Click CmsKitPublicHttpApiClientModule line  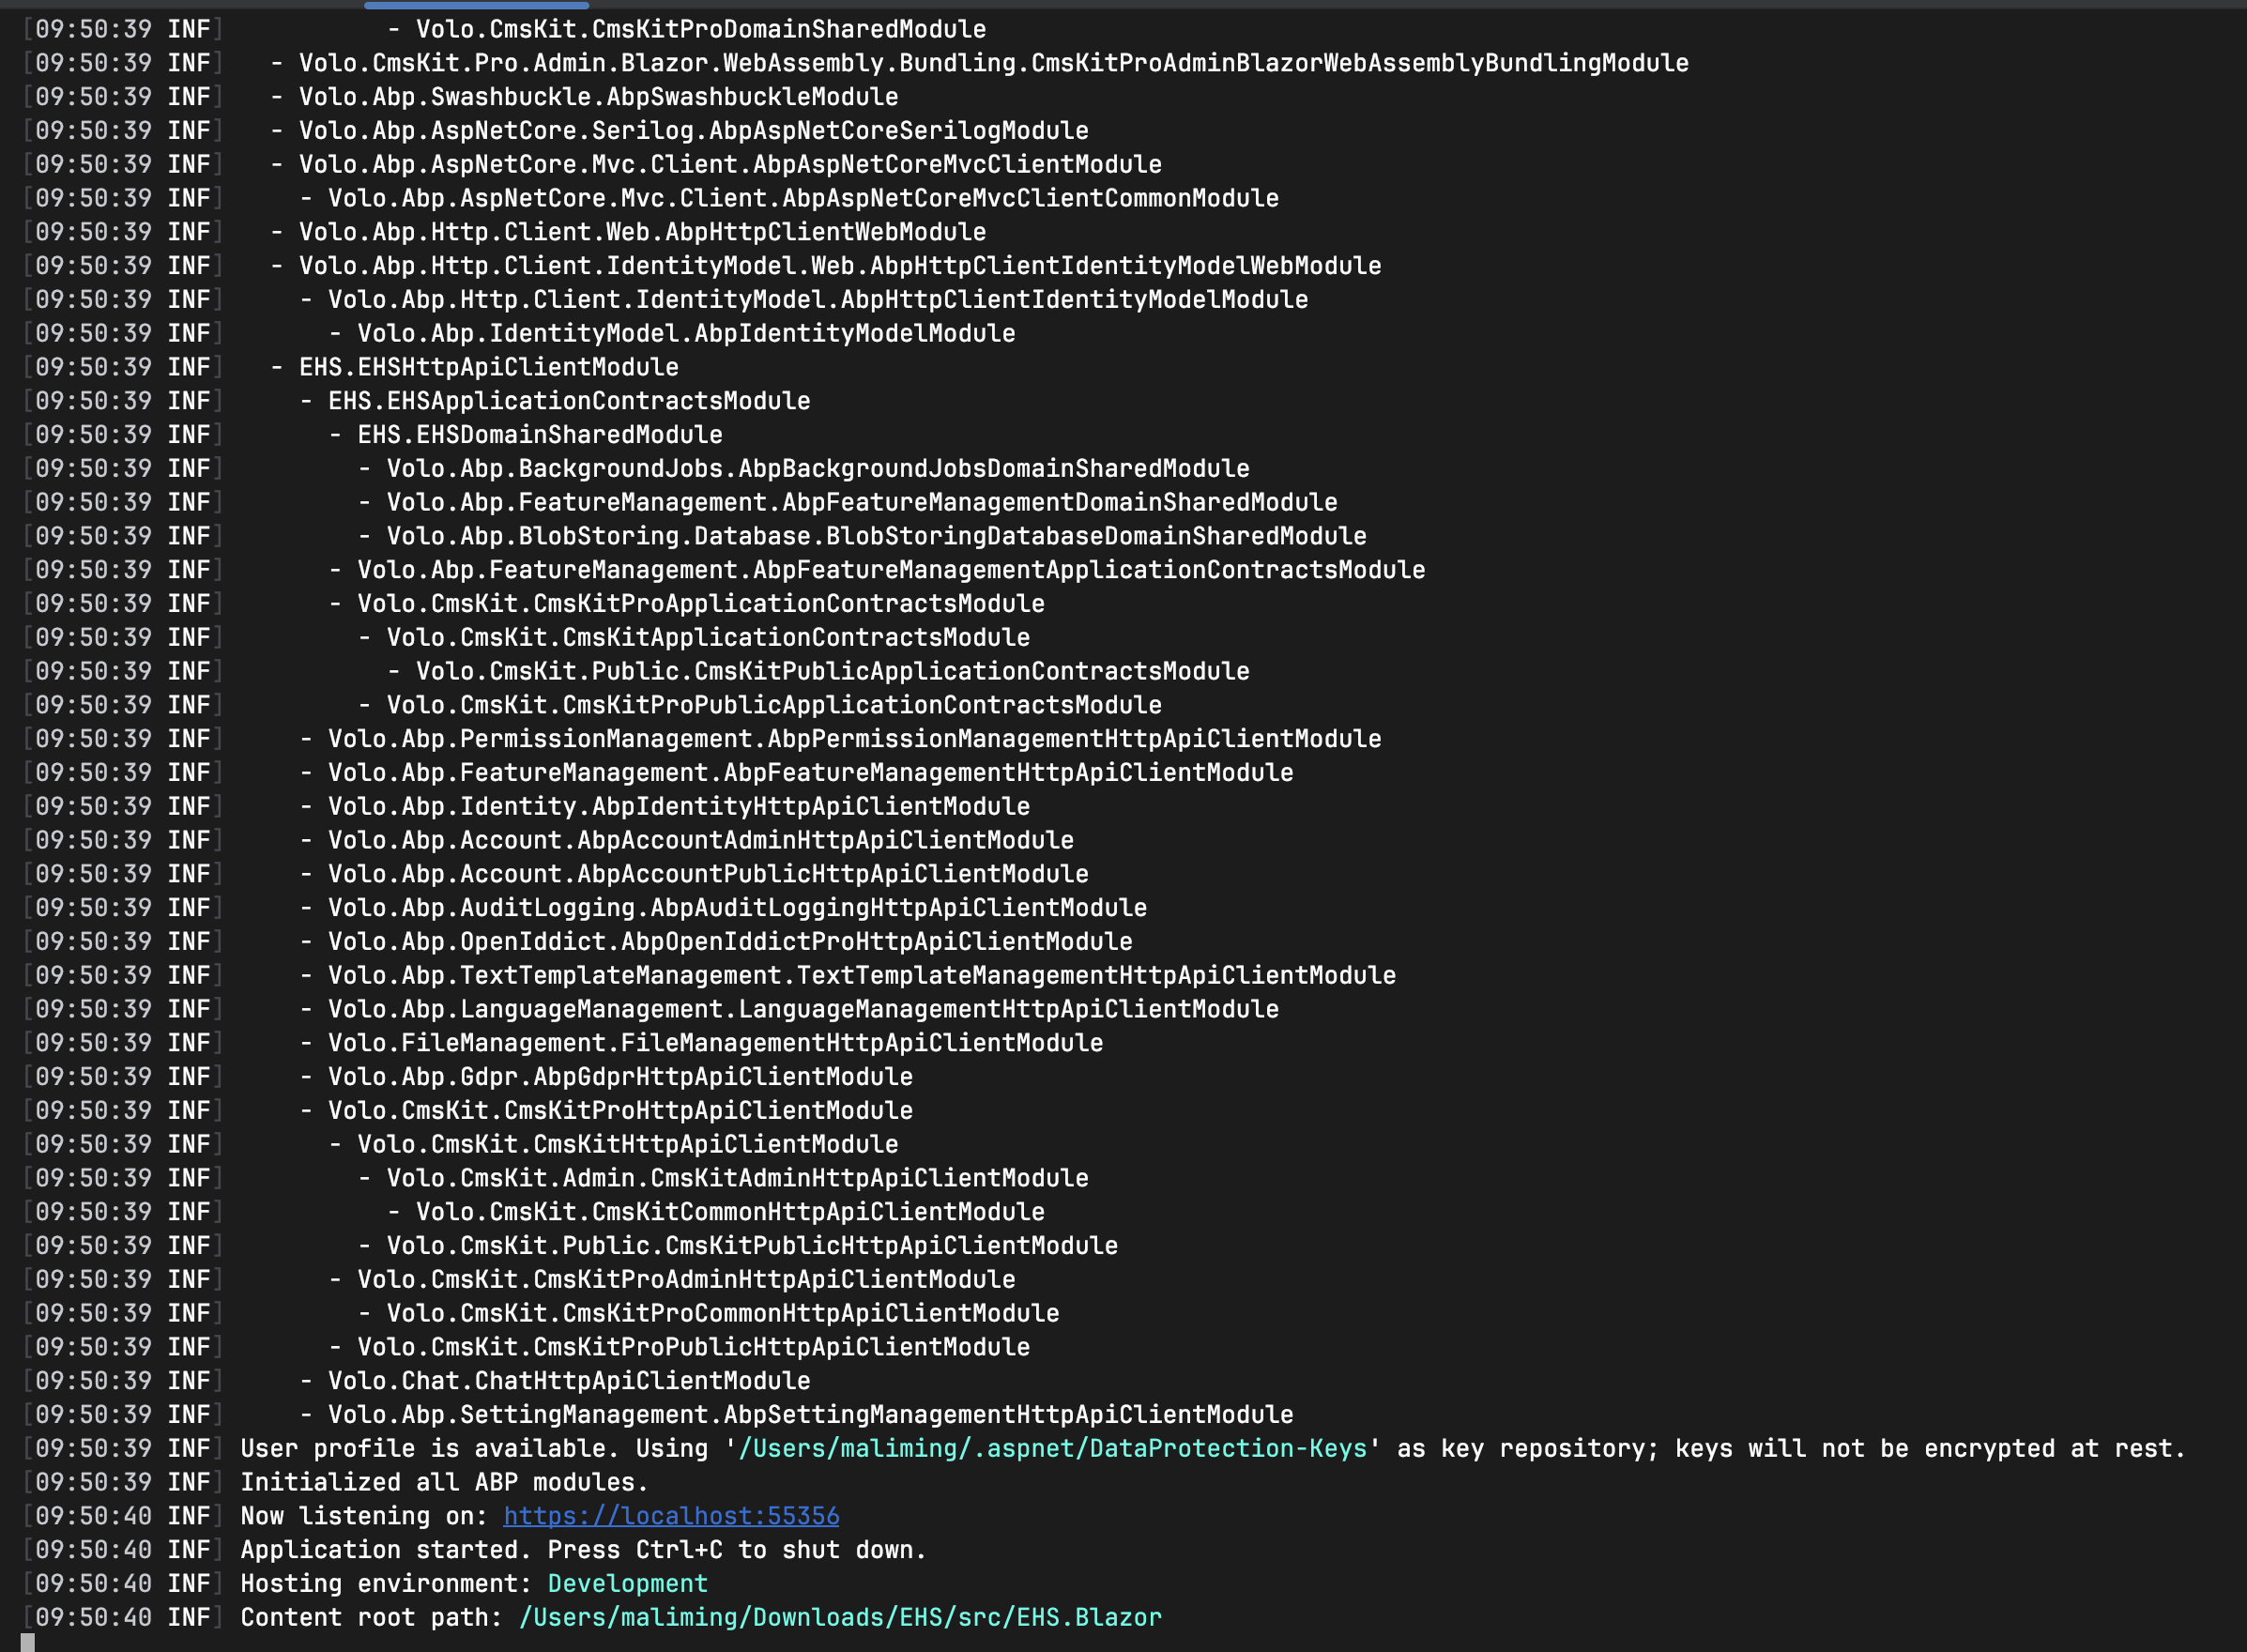(x=752, y=1246)
